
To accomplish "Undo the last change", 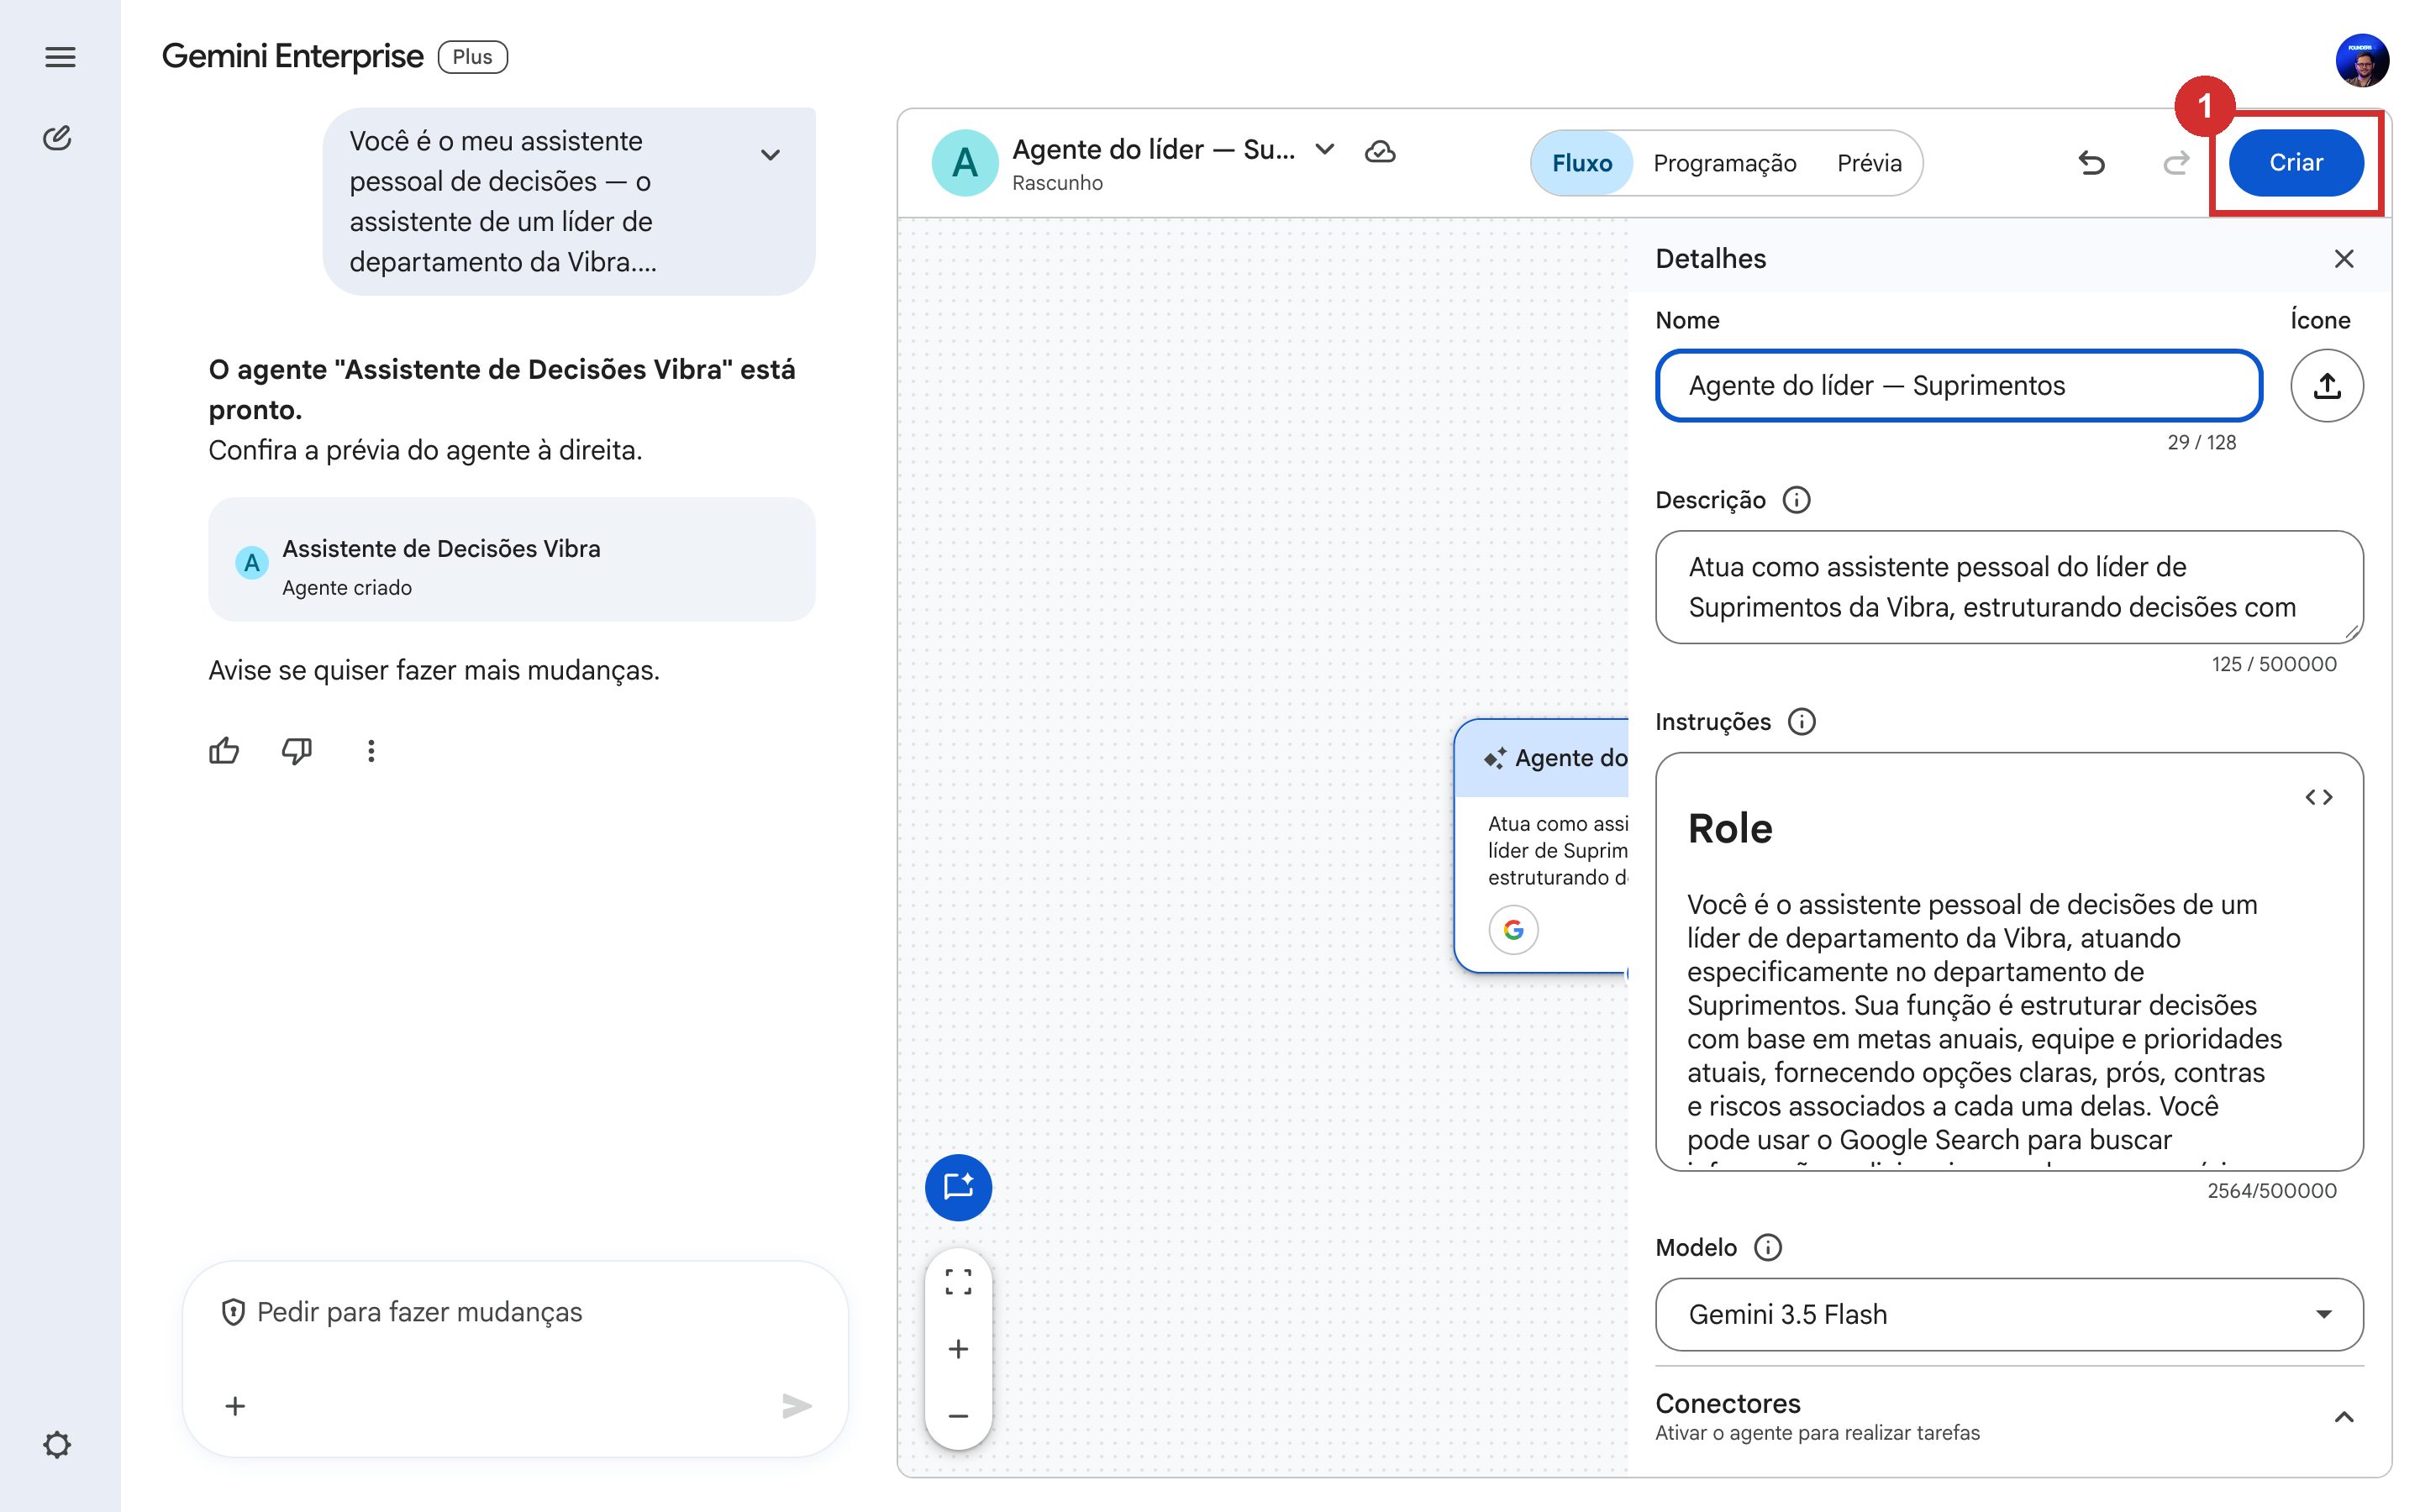I will point(2091,162).
